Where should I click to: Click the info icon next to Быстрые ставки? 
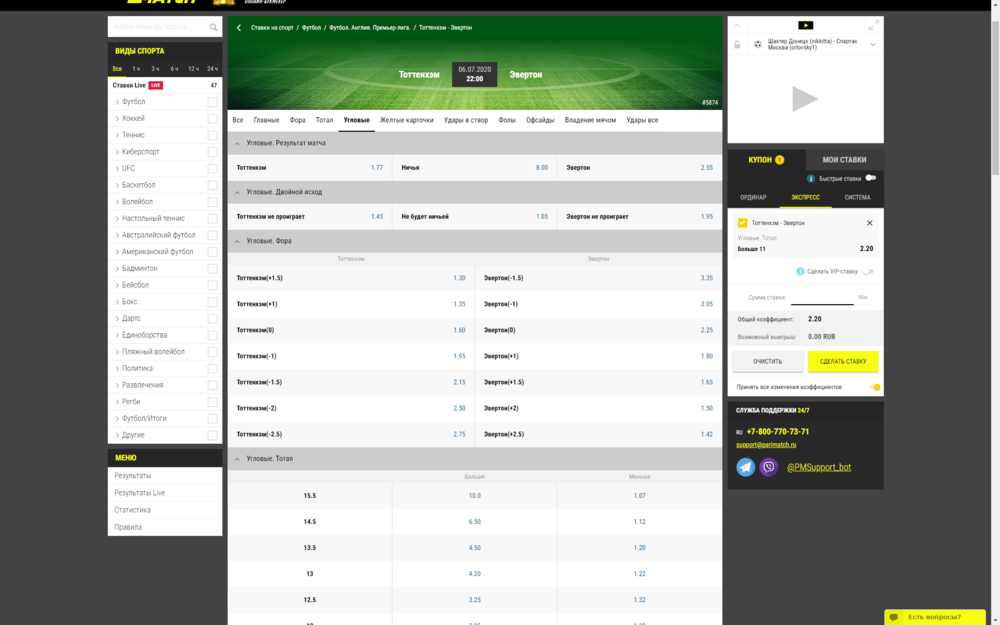pyautogui.click(x=811, y=179)
